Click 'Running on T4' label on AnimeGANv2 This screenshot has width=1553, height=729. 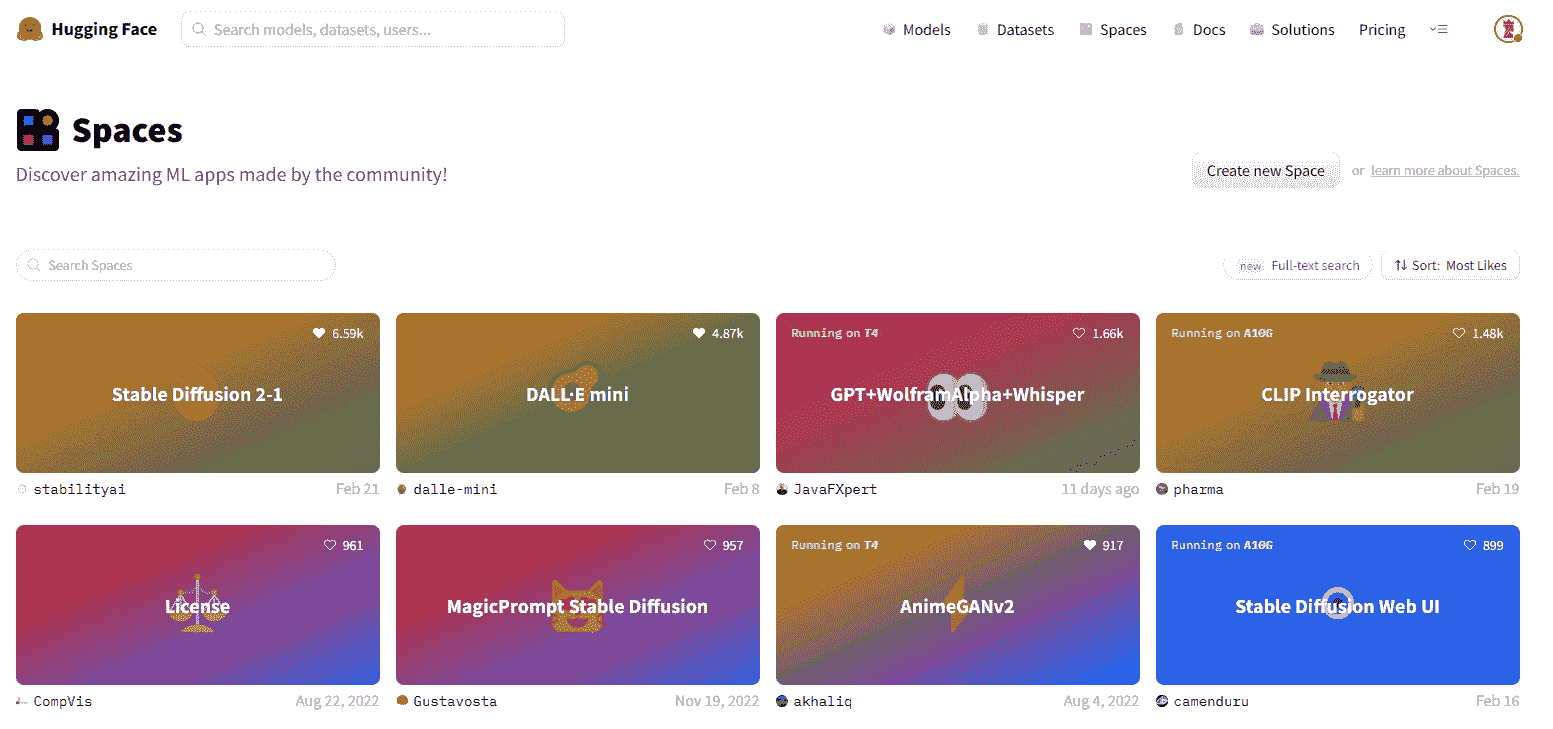tap(835, 545)
